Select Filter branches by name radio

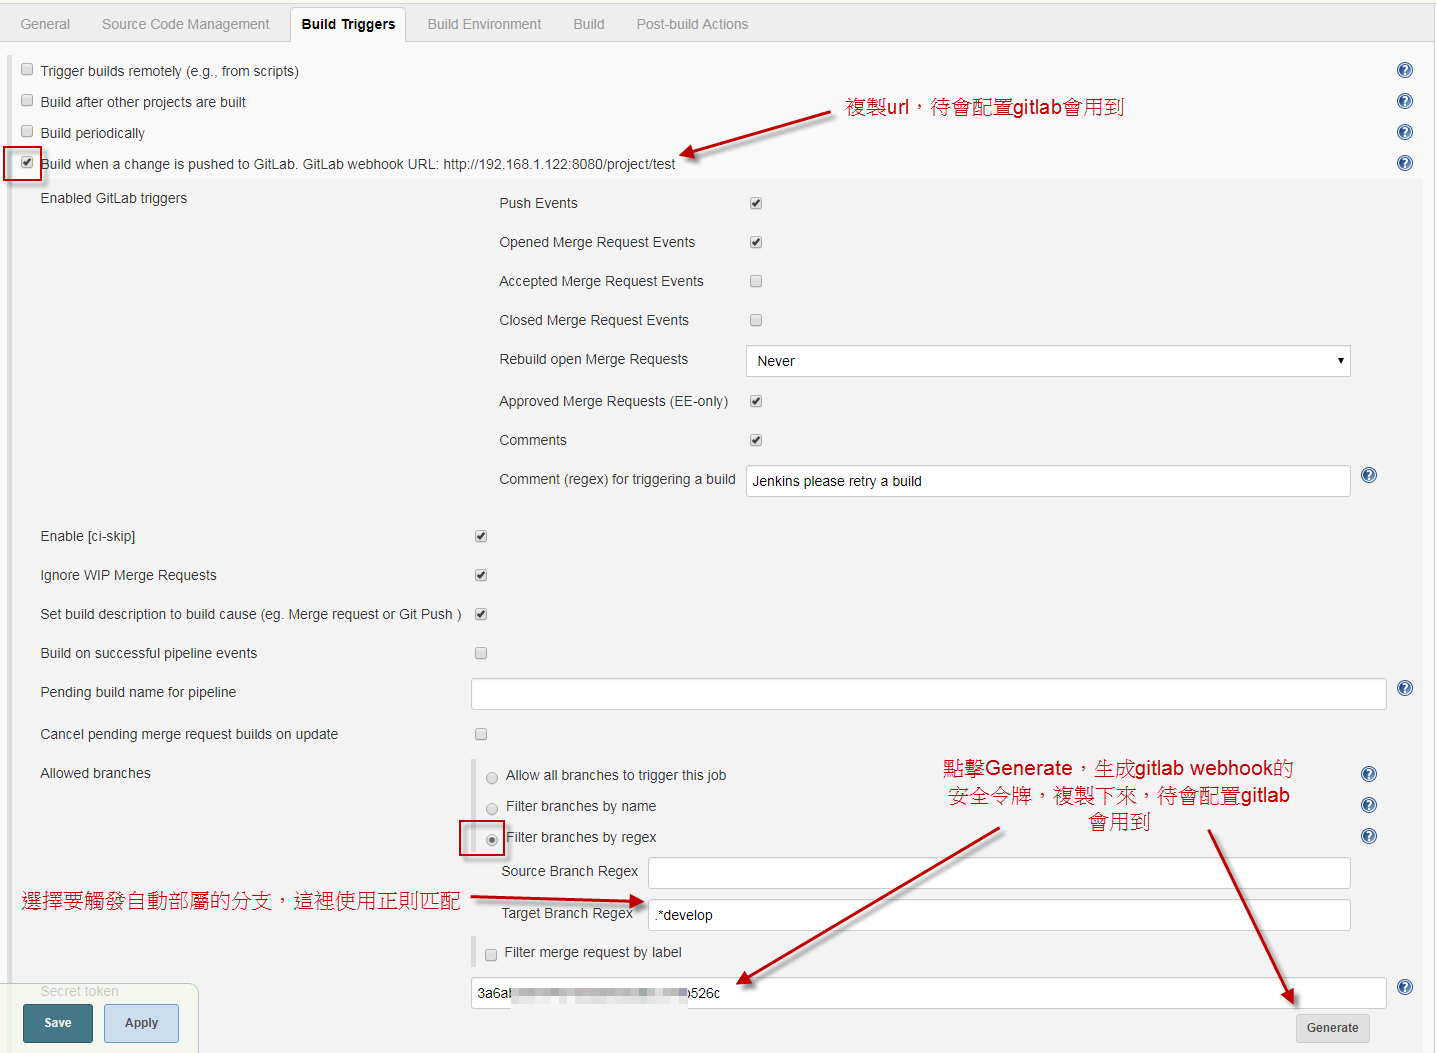pos(492,809)
